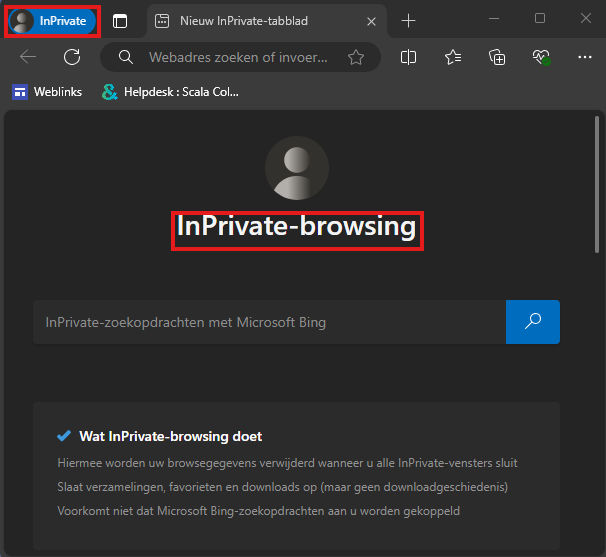606x557 pixels.
Task: Open the InPrivate profile badge
Action: (53, 21)
